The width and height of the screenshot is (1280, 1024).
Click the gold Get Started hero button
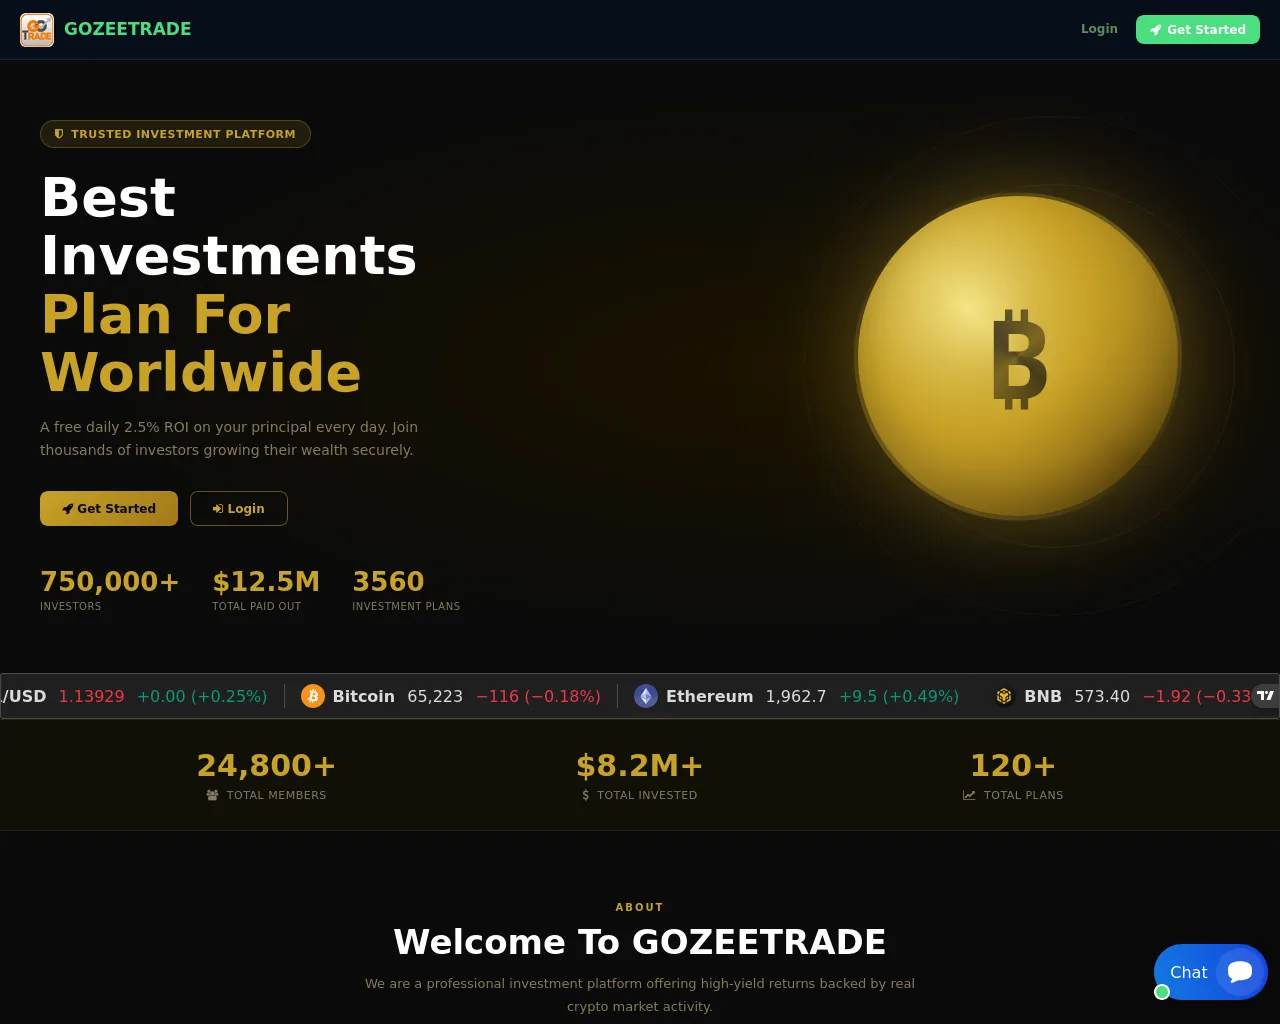(x=109, y=508)
